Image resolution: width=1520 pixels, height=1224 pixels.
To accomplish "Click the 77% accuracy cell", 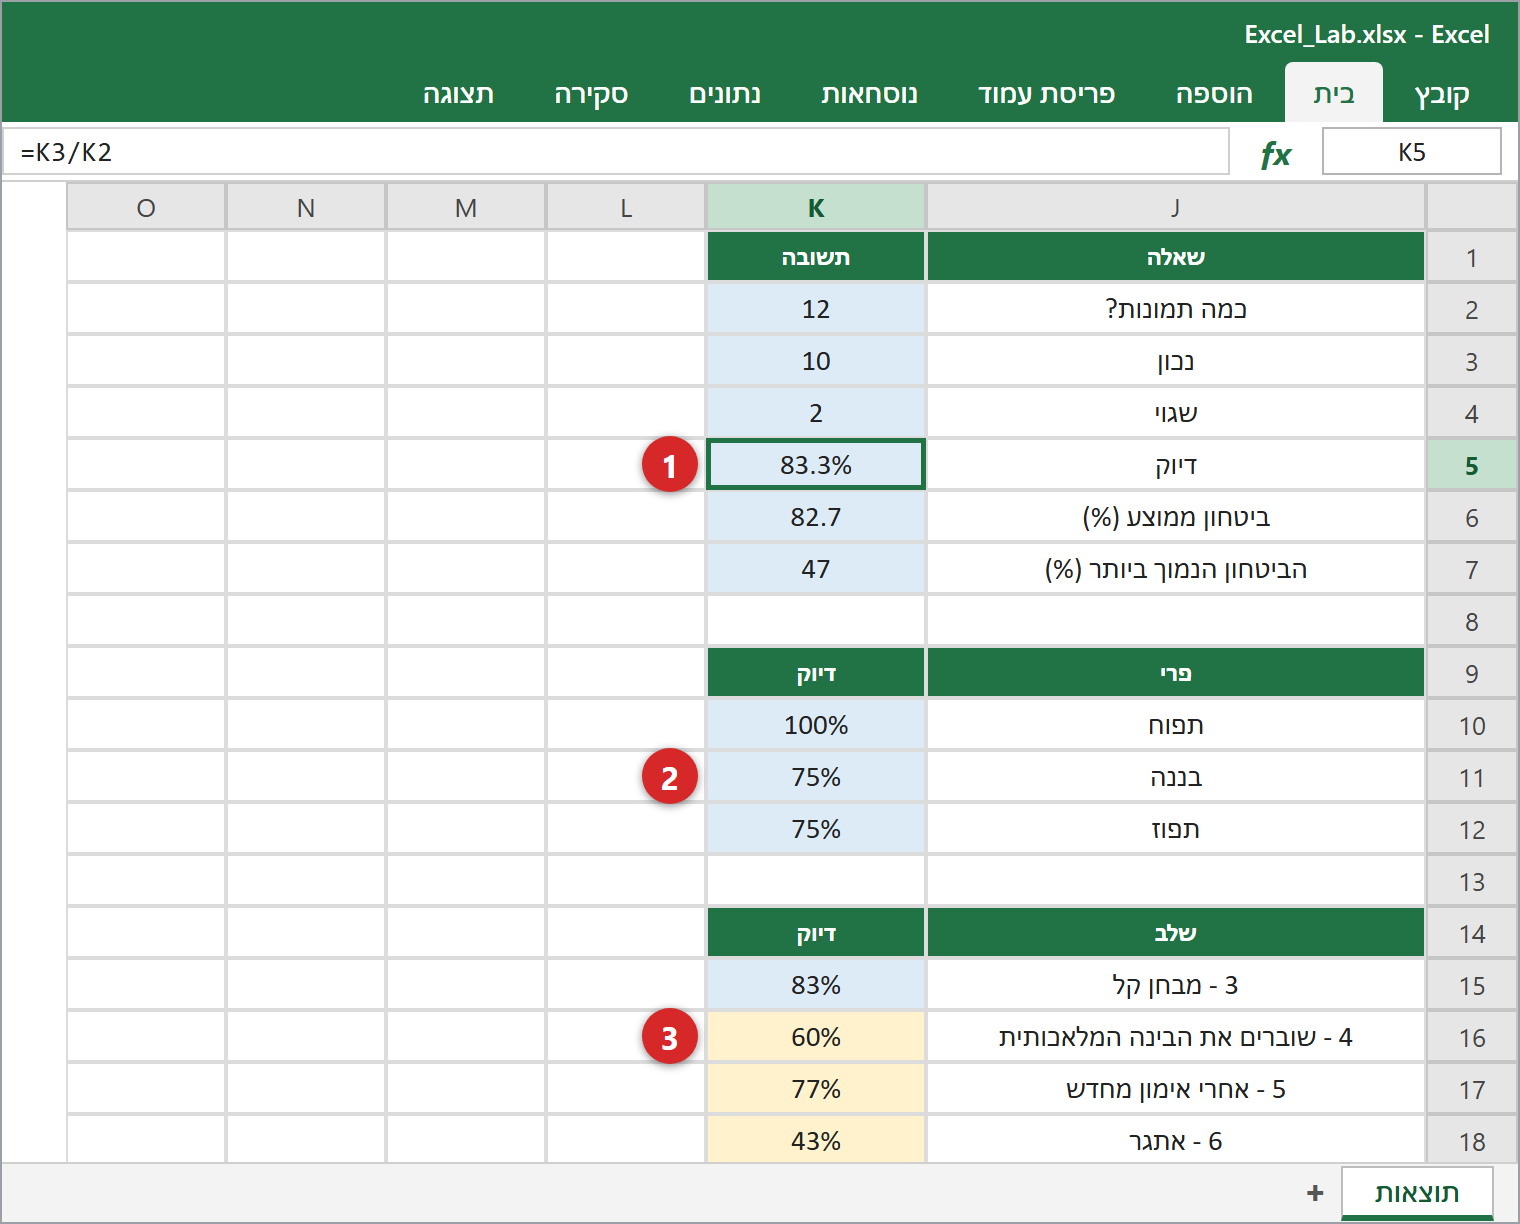I will [x=816, y=1089].
